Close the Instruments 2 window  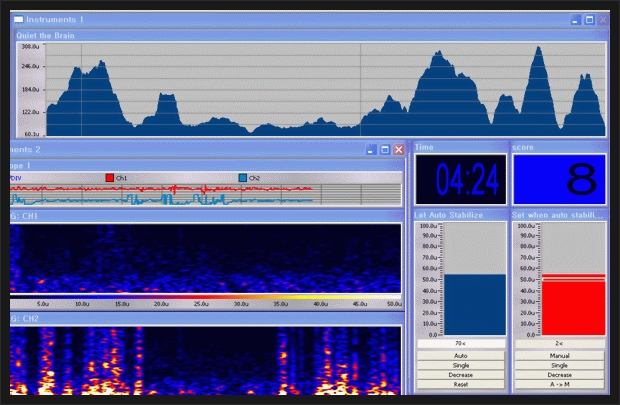click(399, 150)
